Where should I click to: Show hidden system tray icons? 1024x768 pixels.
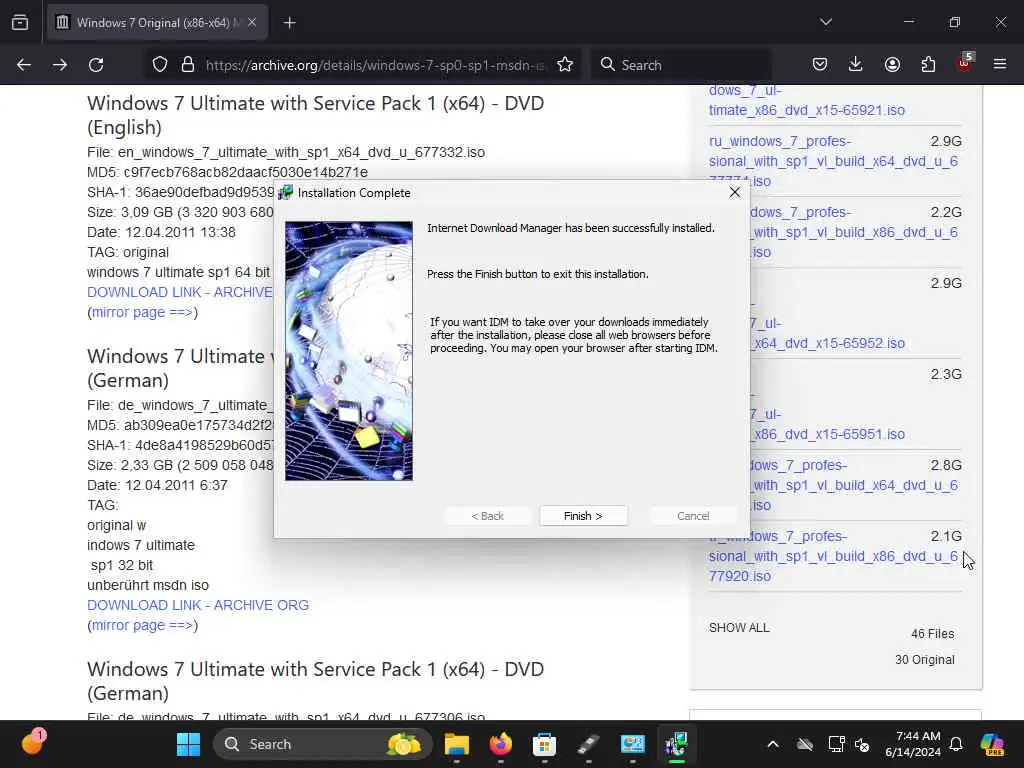(773, 744)
